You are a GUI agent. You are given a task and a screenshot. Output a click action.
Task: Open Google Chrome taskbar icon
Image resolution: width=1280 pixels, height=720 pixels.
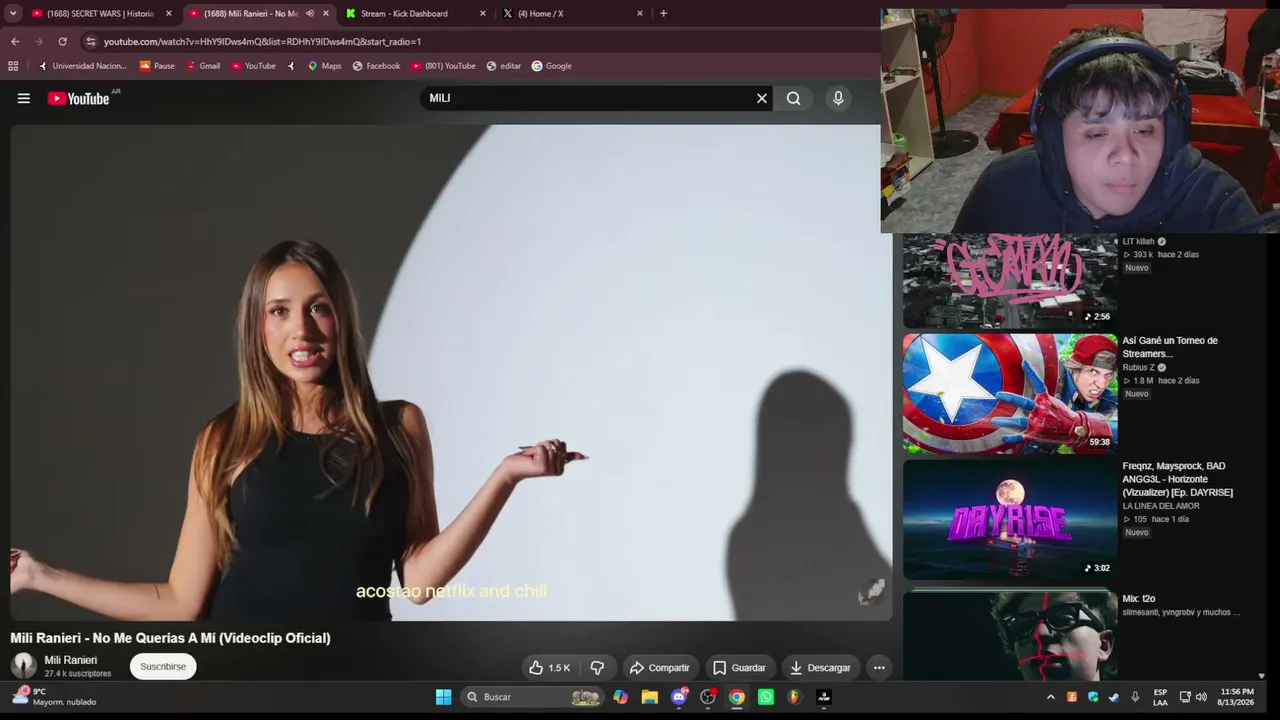[737, 697]
